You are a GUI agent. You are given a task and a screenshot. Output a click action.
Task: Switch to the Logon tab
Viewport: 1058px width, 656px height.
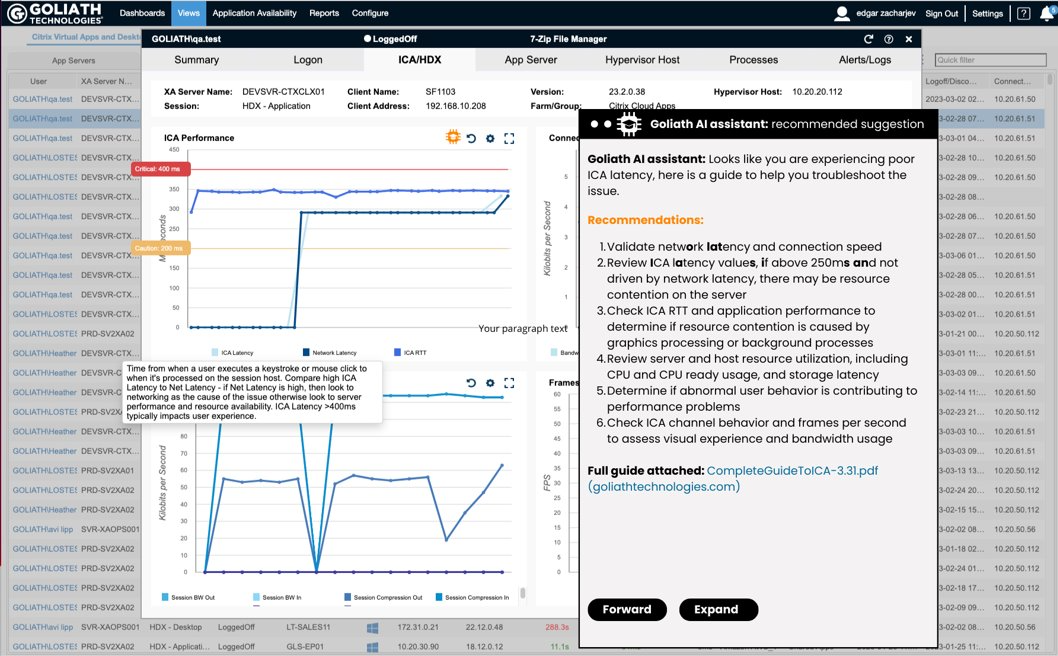[x=308, y=59]
